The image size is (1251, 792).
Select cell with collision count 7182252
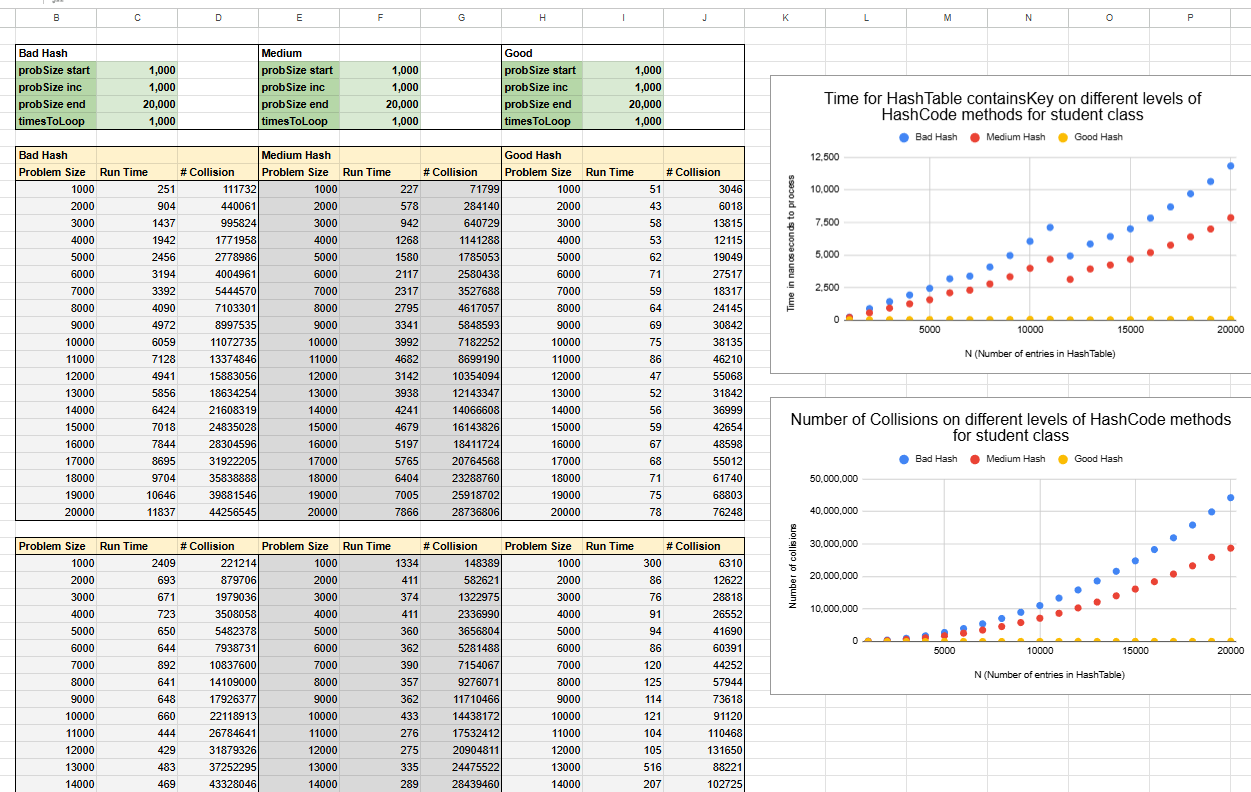coord(461,342)
